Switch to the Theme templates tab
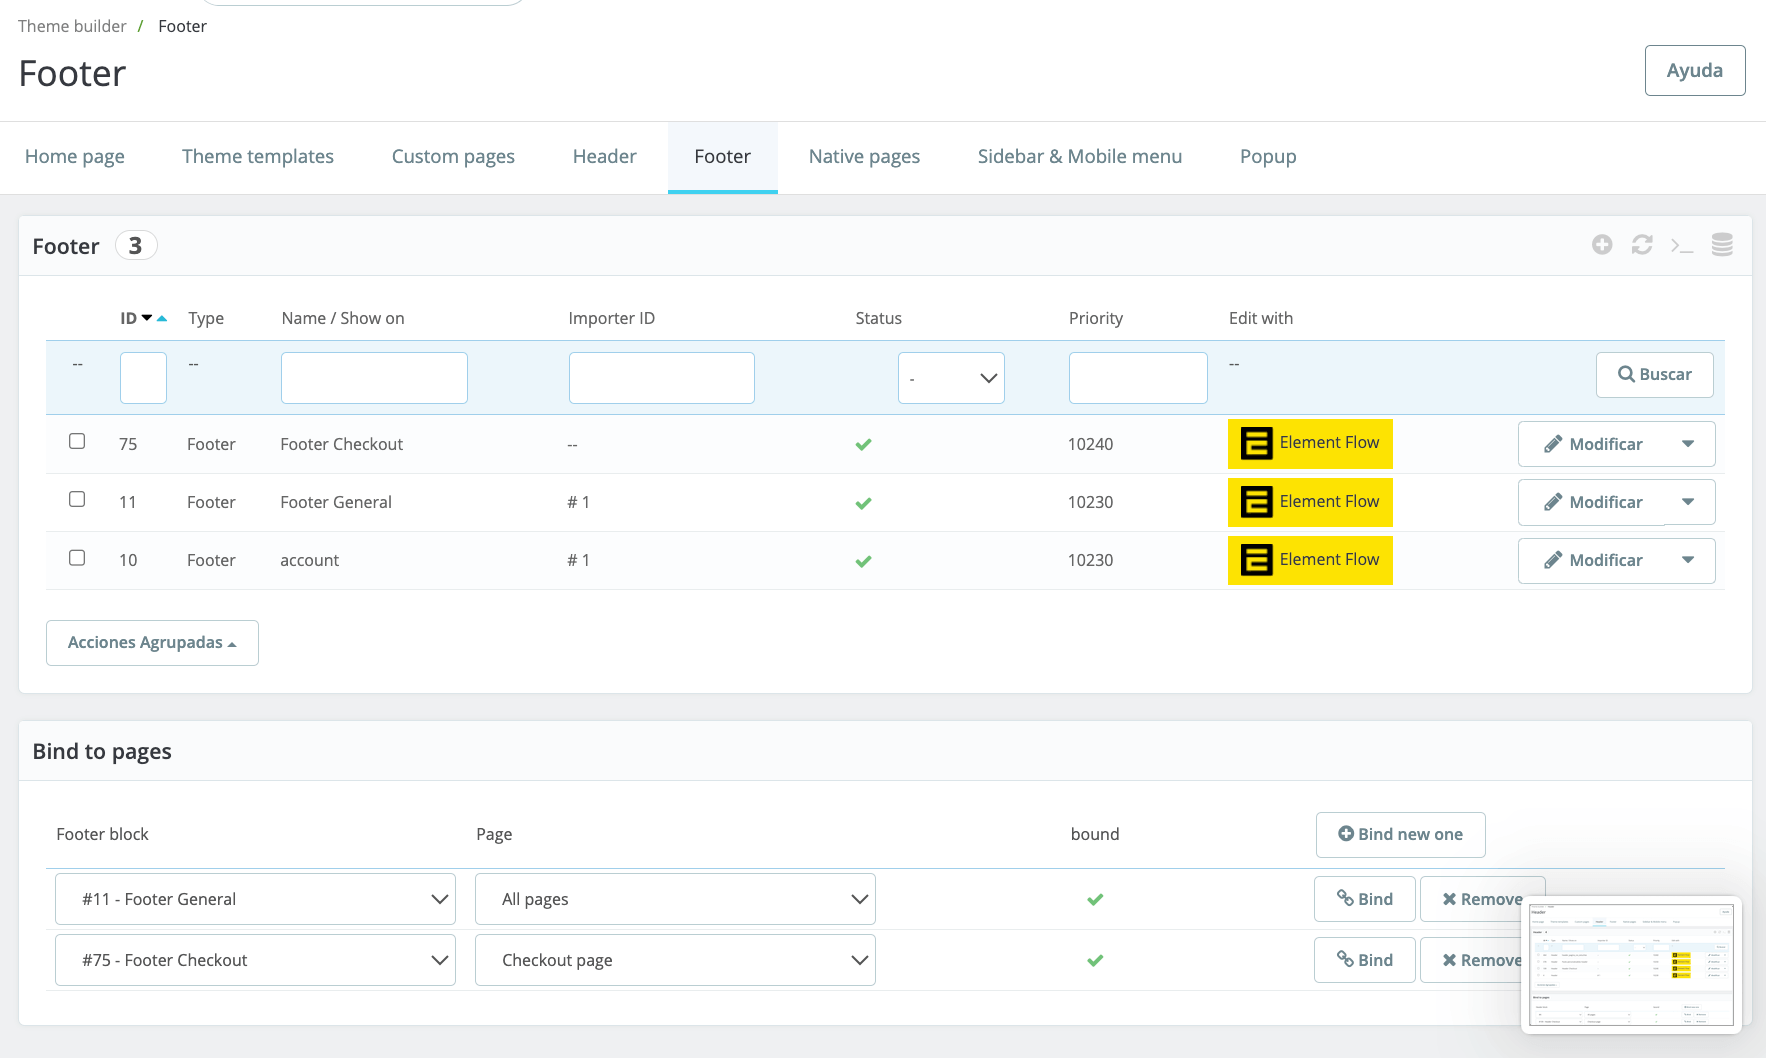The width and height of the screenshot is (1766, 1058). pos(258,157)
